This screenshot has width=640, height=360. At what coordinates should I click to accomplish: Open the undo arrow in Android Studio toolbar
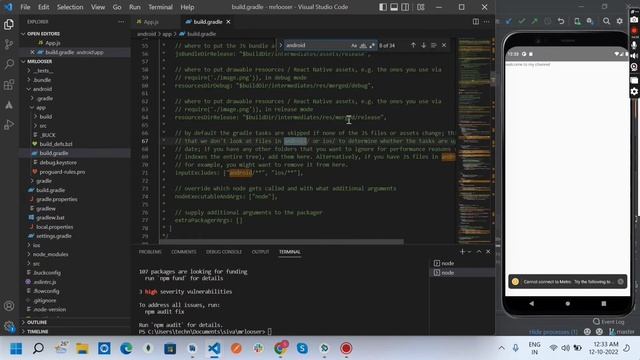[x=561, y=21]
